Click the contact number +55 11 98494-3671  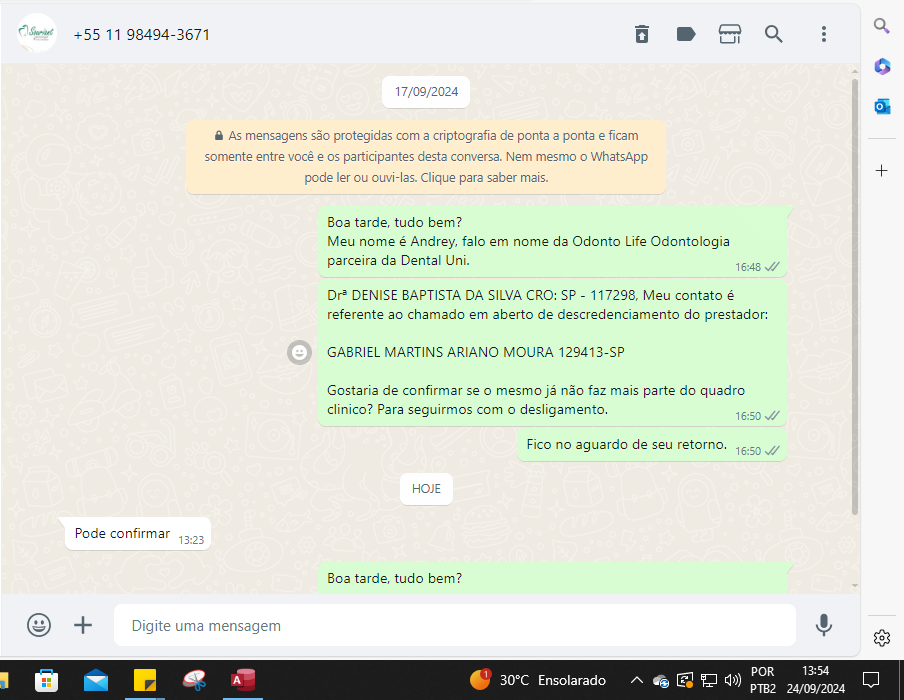point(142,35)
